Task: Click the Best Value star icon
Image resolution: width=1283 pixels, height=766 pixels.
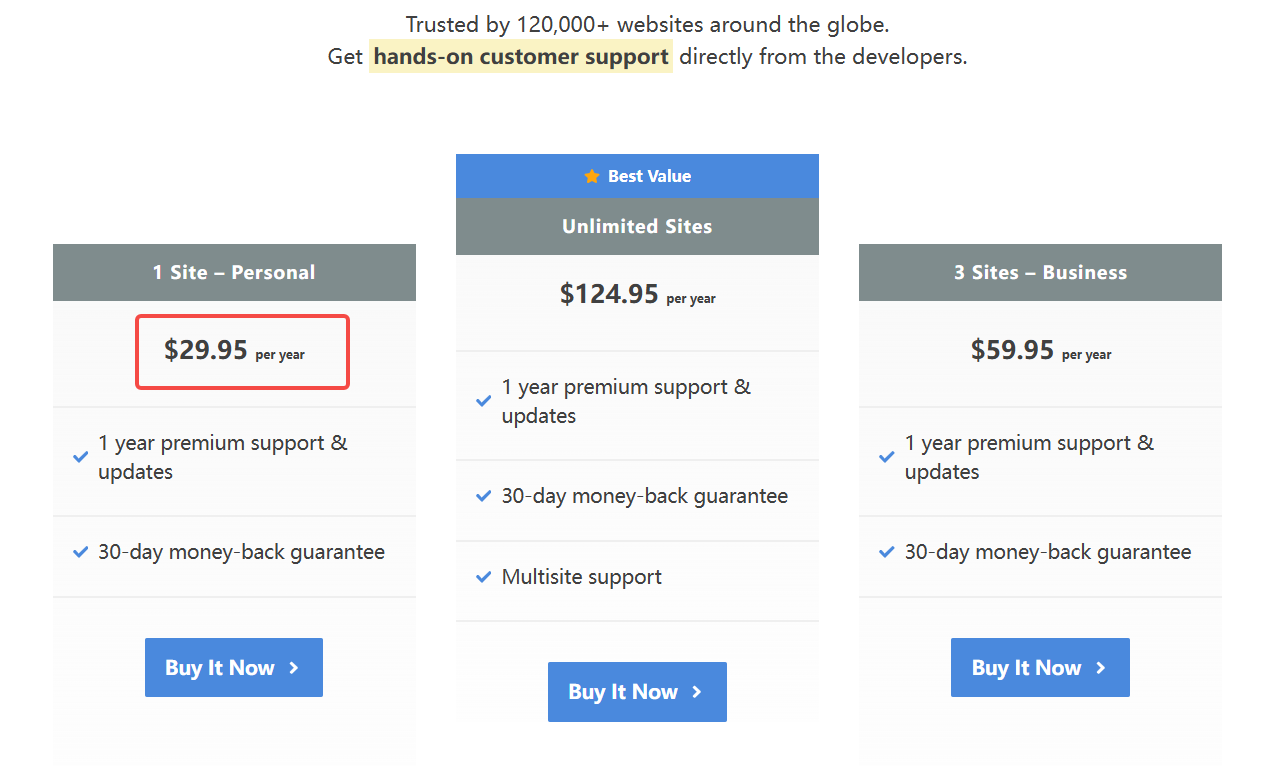Action: [x=592, y=176]
